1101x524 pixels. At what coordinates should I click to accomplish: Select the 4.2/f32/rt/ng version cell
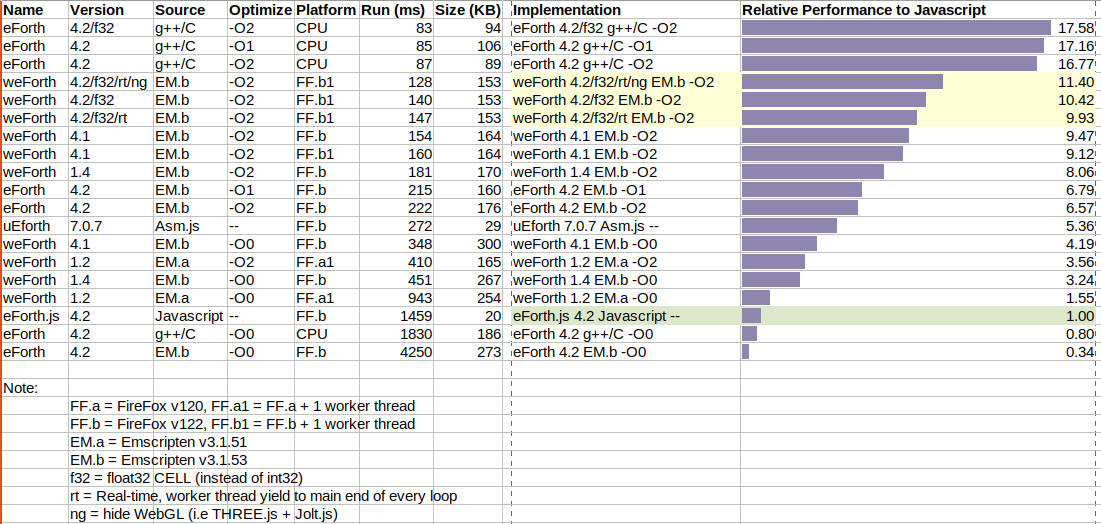(x=109, y=82)
